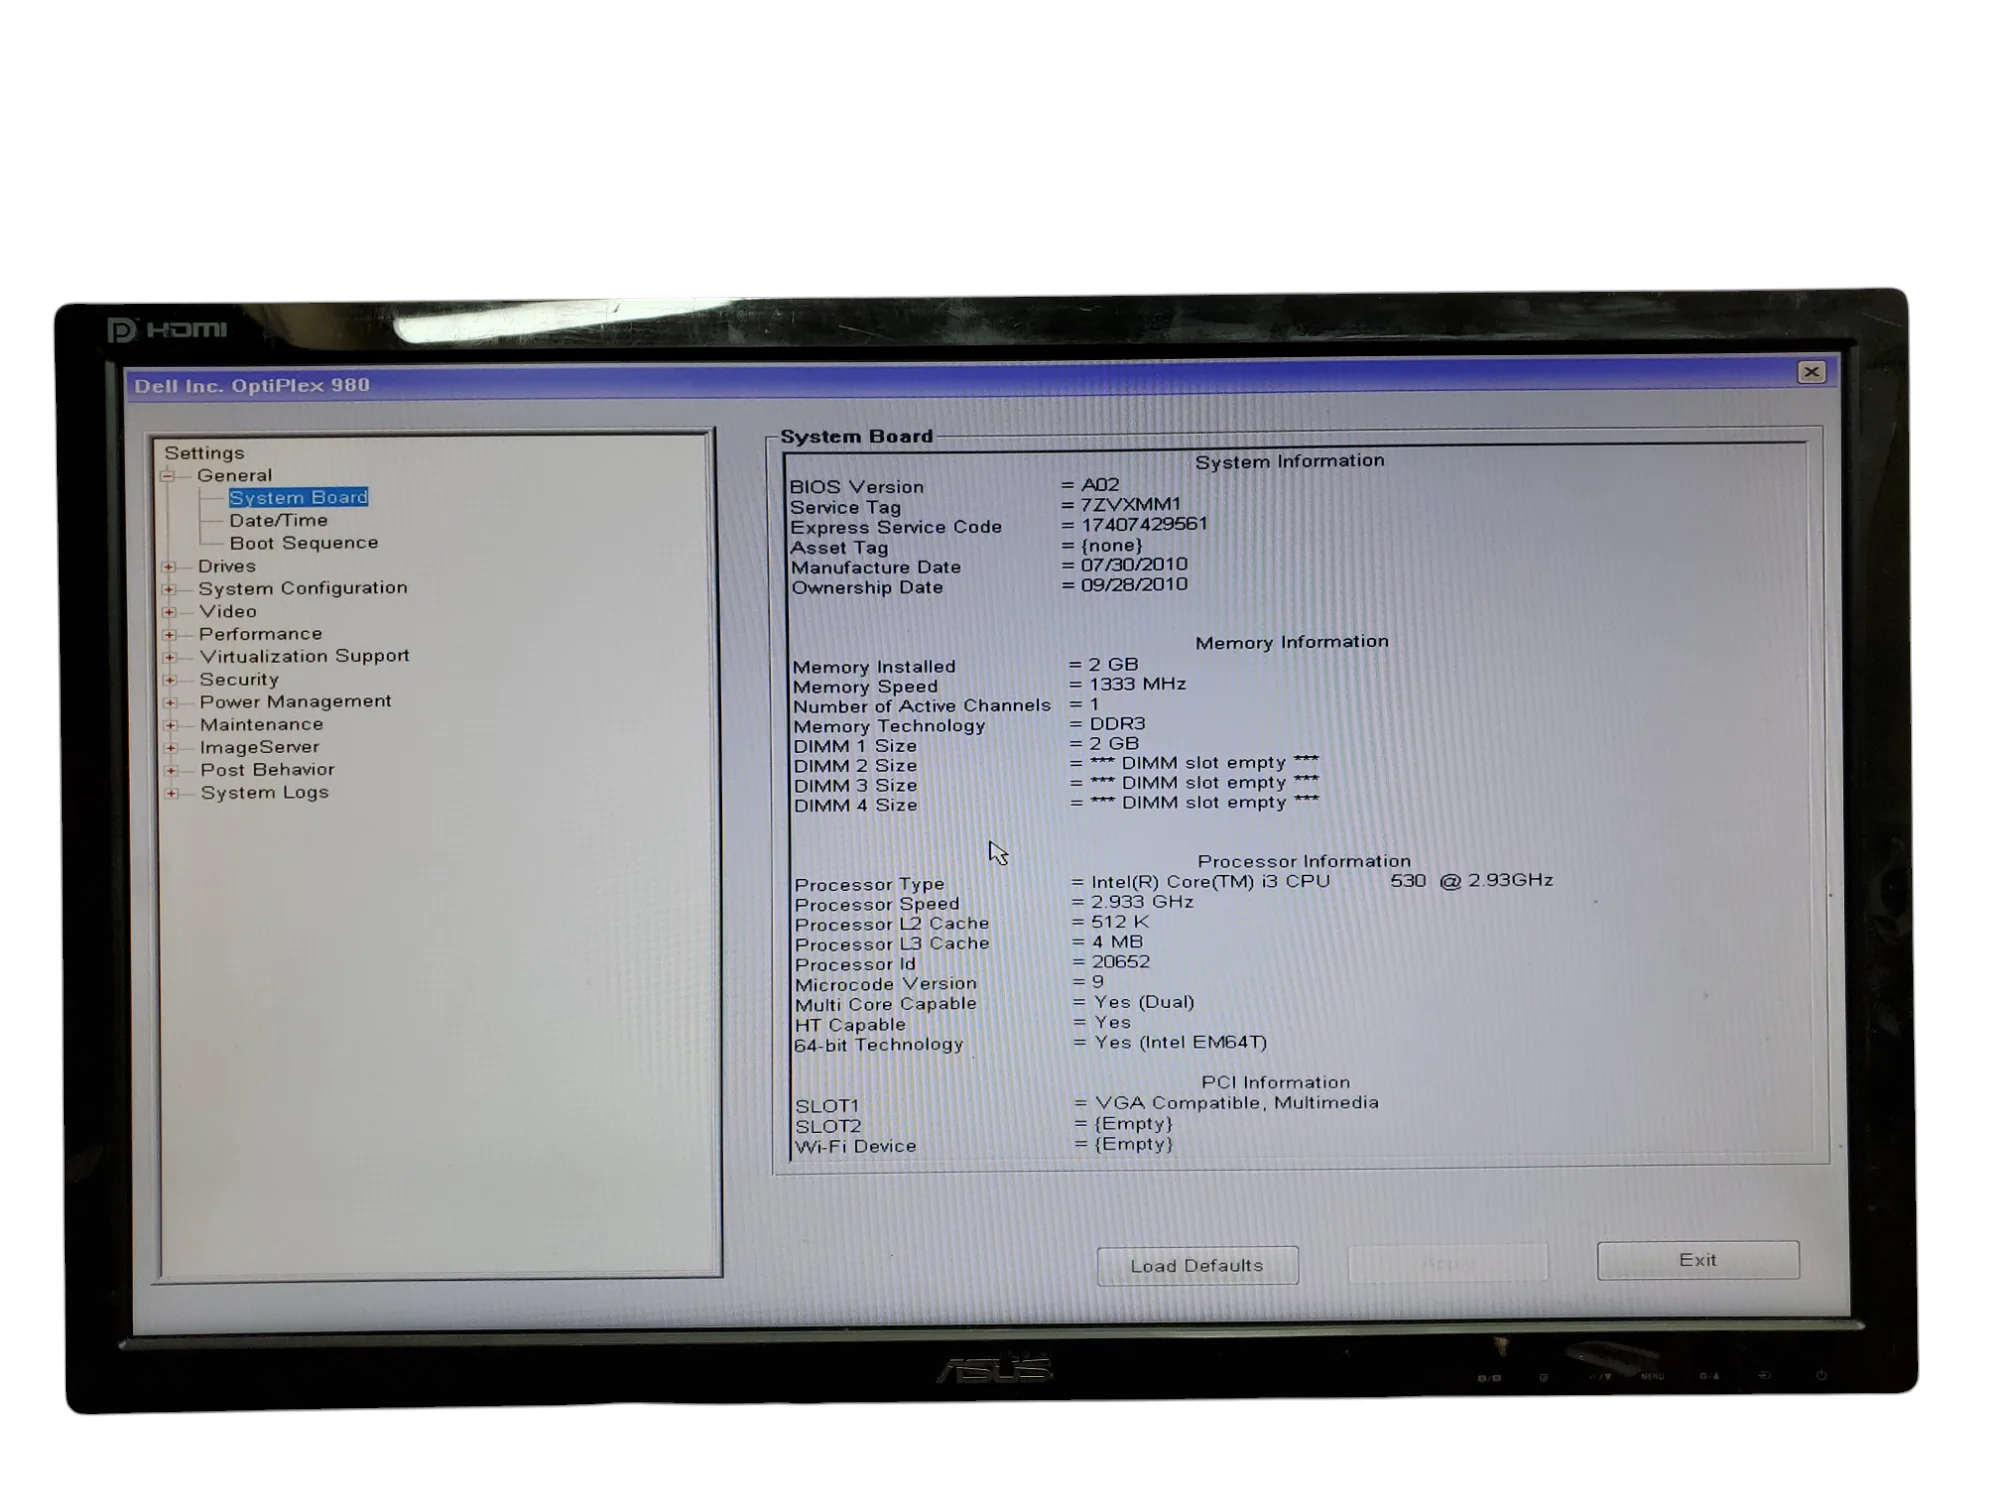Expand the Maintenance tree node

tap(171, 726)
